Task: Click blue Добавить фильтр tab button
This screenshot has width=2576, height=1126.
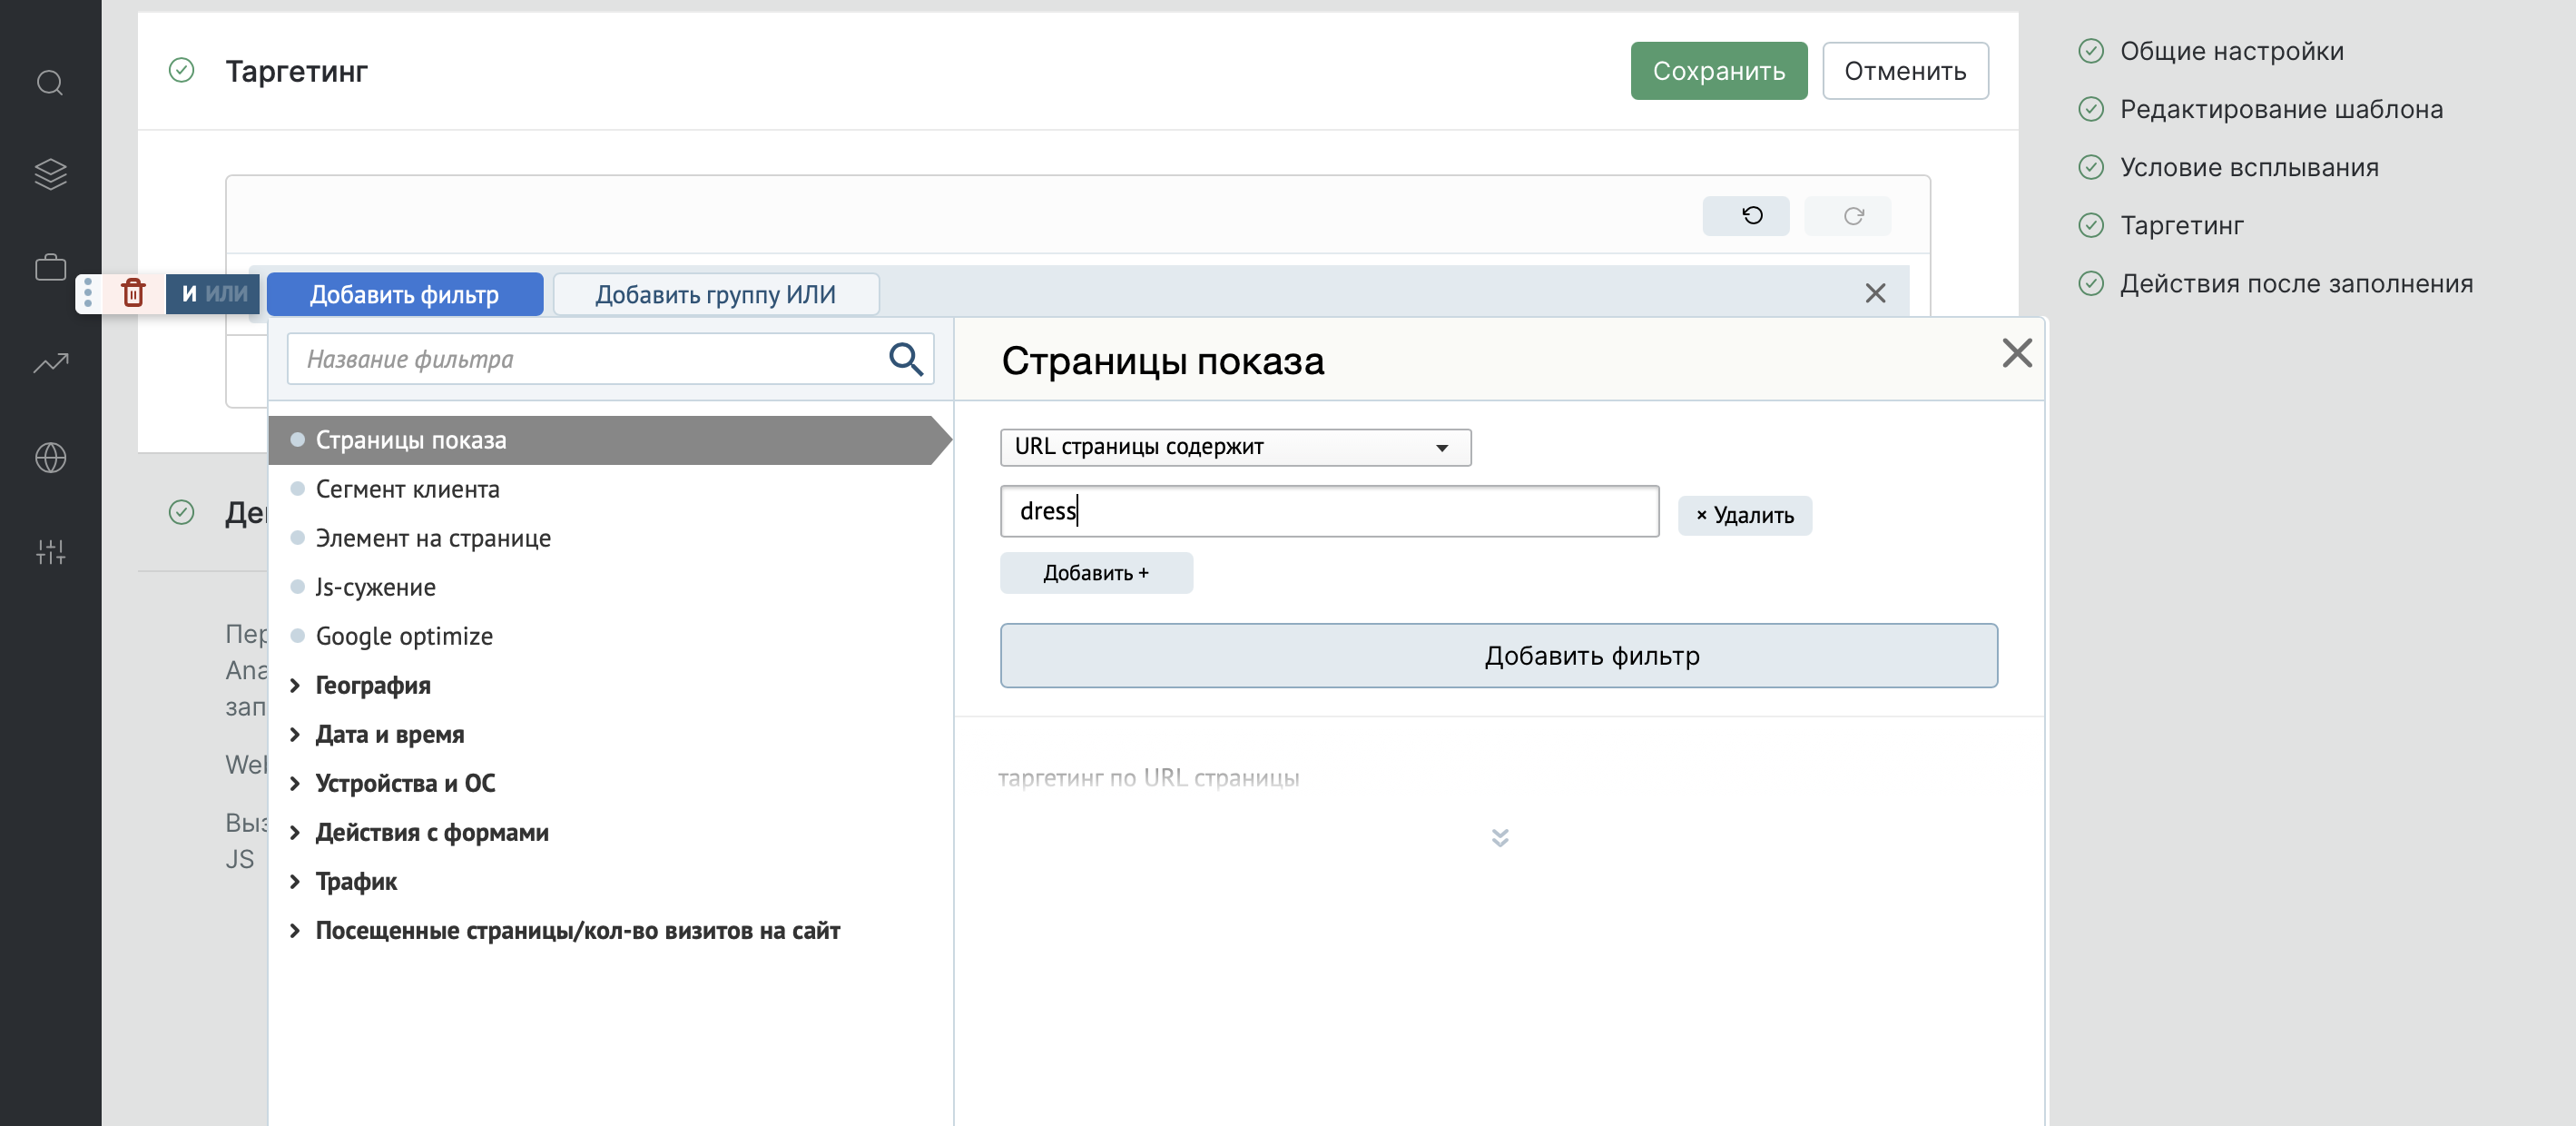Action: [x=404, y=294]
